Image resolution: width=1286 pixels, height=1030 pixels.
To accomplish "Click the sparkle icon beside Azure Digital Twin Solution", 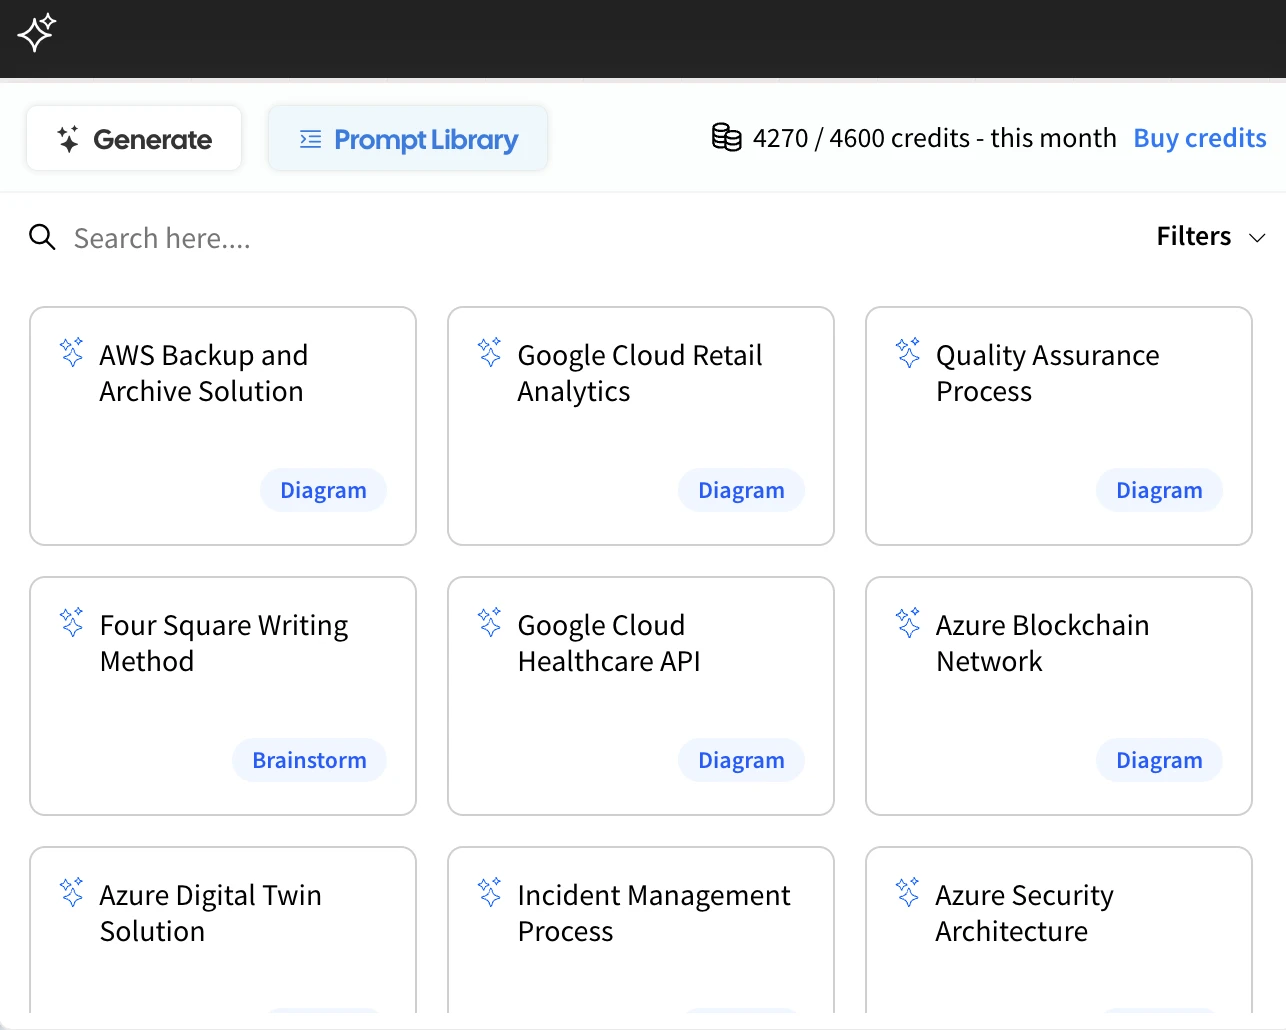I will [x=72, y=892].
